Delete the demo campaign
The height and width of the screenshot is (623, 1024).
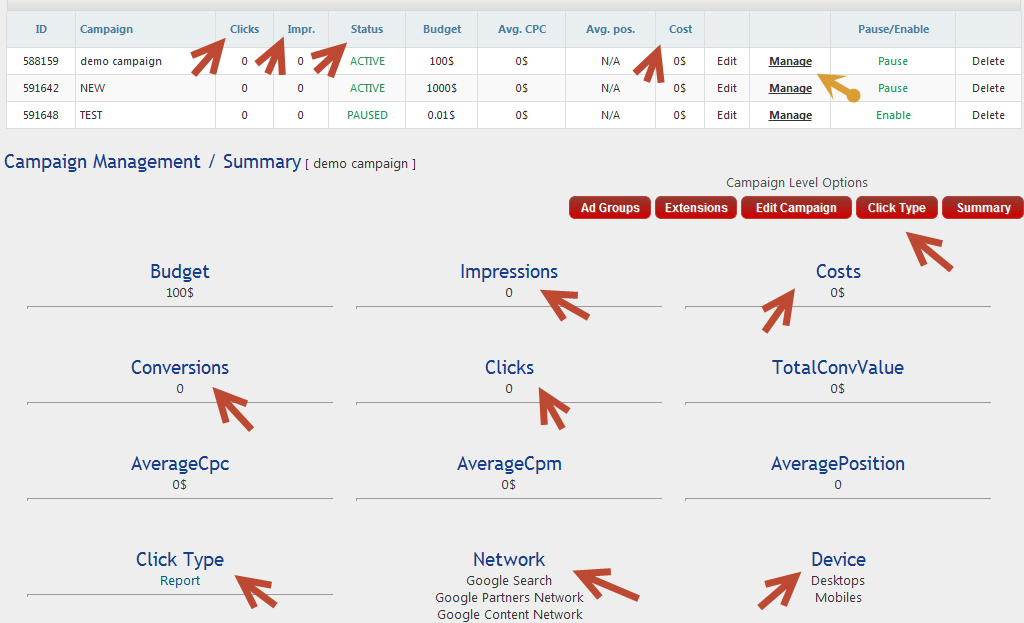[988, 61]
